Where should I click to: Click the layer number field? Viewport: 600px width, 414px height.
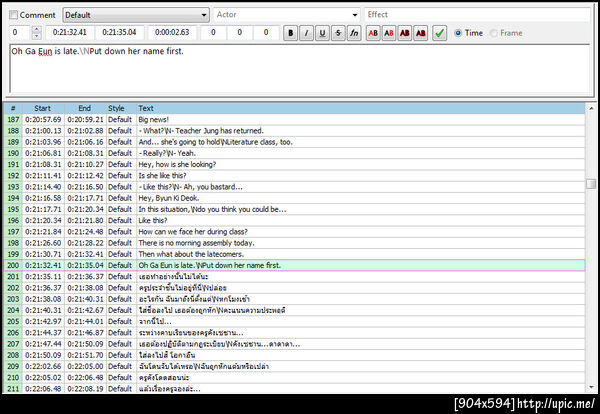coord(20,33)
